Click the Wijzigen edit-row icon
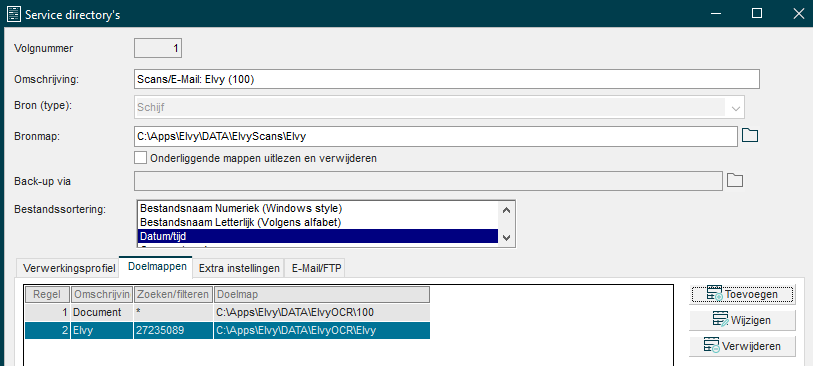The height and width of the screenshot is (366, 813). (720, 320)
